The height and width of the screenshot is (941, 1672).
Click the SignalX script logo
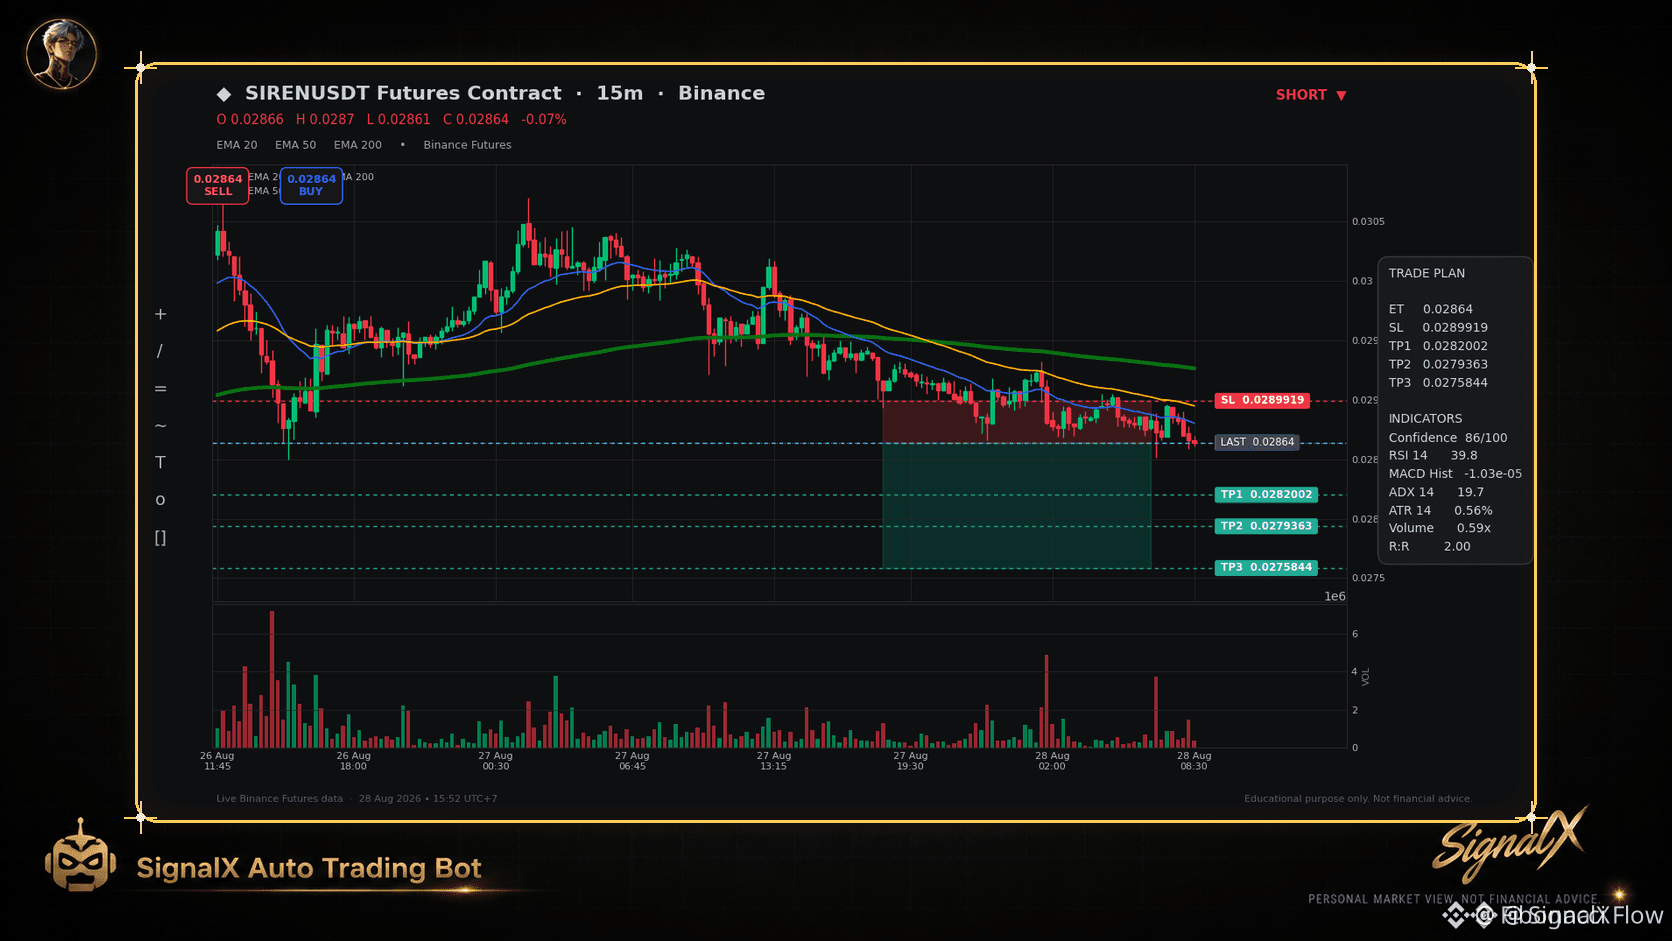[1509, 843]
